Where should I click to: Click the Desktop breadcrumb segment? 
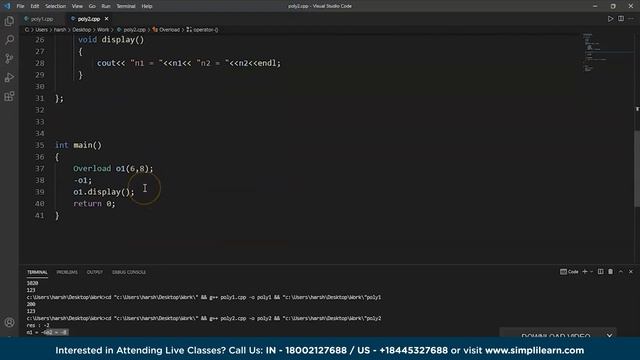click(82, 30)
